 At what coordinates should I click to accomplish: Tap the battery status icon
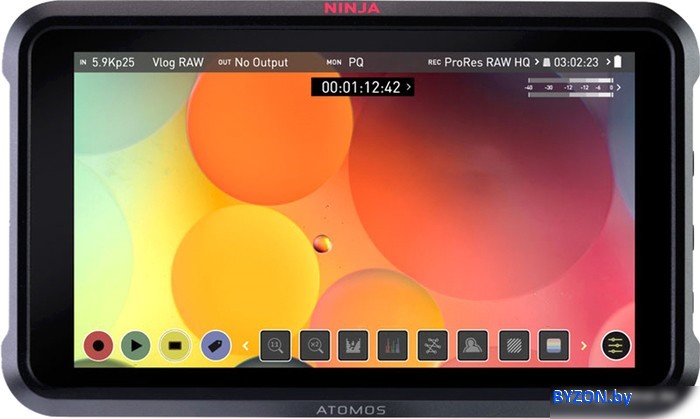618,62
